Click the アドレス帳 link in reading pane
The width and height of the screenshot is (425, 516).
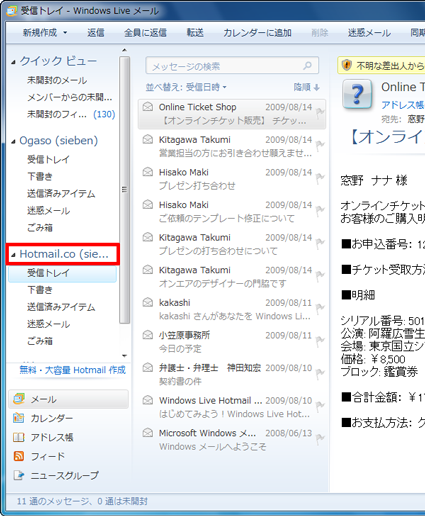(x=403, y=105)
